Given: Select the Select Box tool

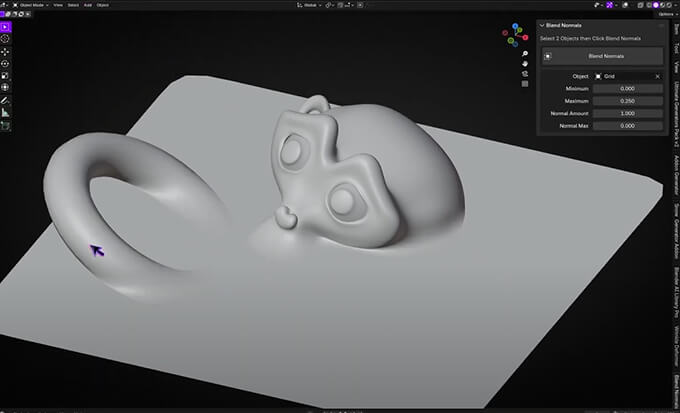Looking at the screenshot, I should coord(5,27).
